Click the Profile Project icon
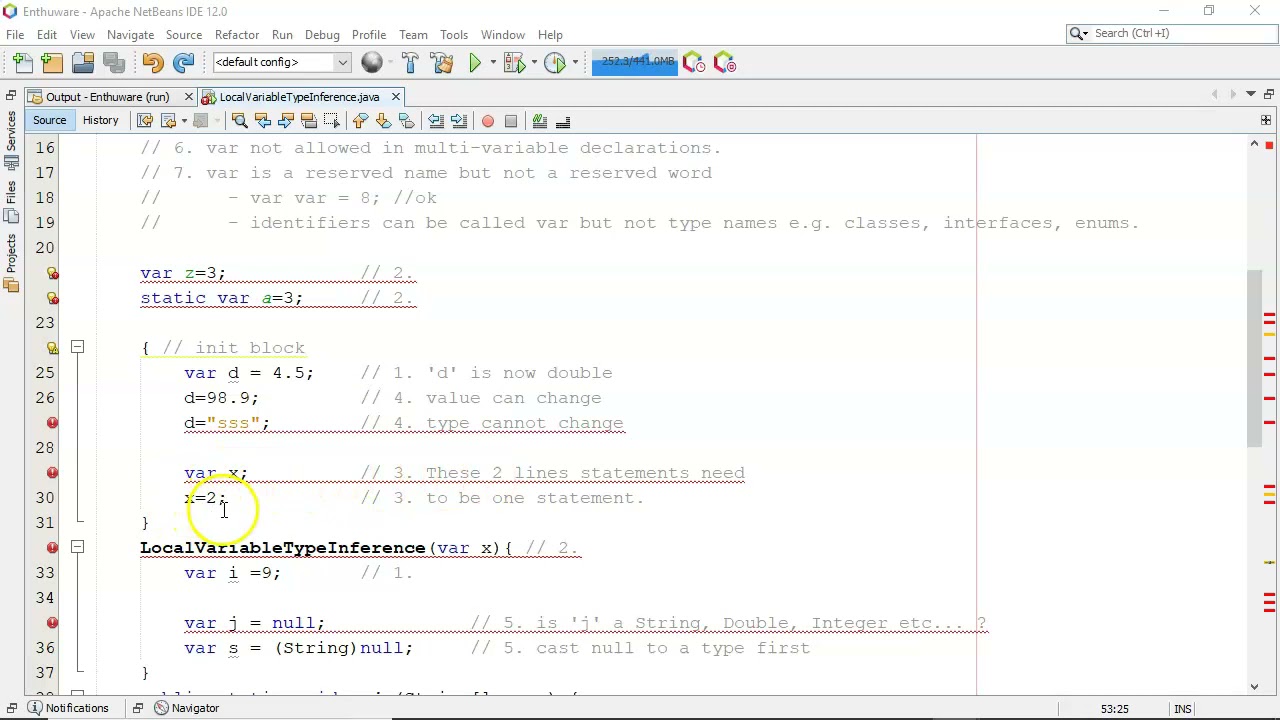The image size is (1280, 720). coord(555,63)
